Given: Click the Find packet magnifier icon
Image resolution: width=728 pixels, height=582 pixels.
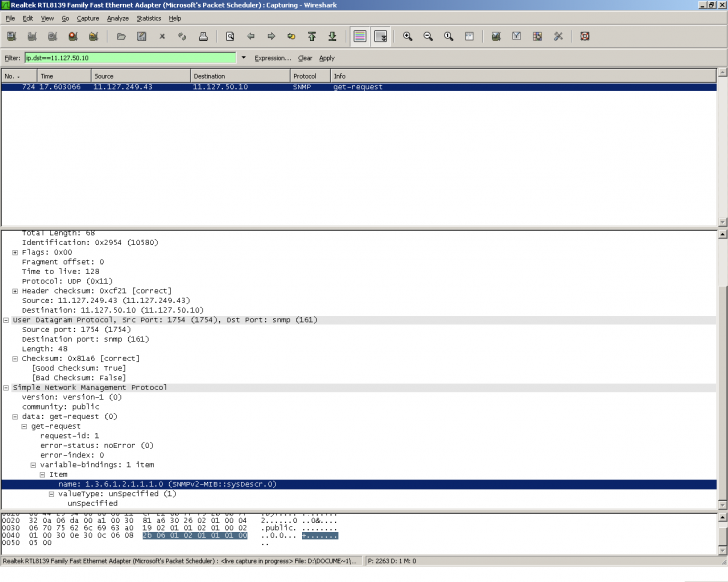Looking at the screenshot, I should pyautogui.click(x=229, y=37).
